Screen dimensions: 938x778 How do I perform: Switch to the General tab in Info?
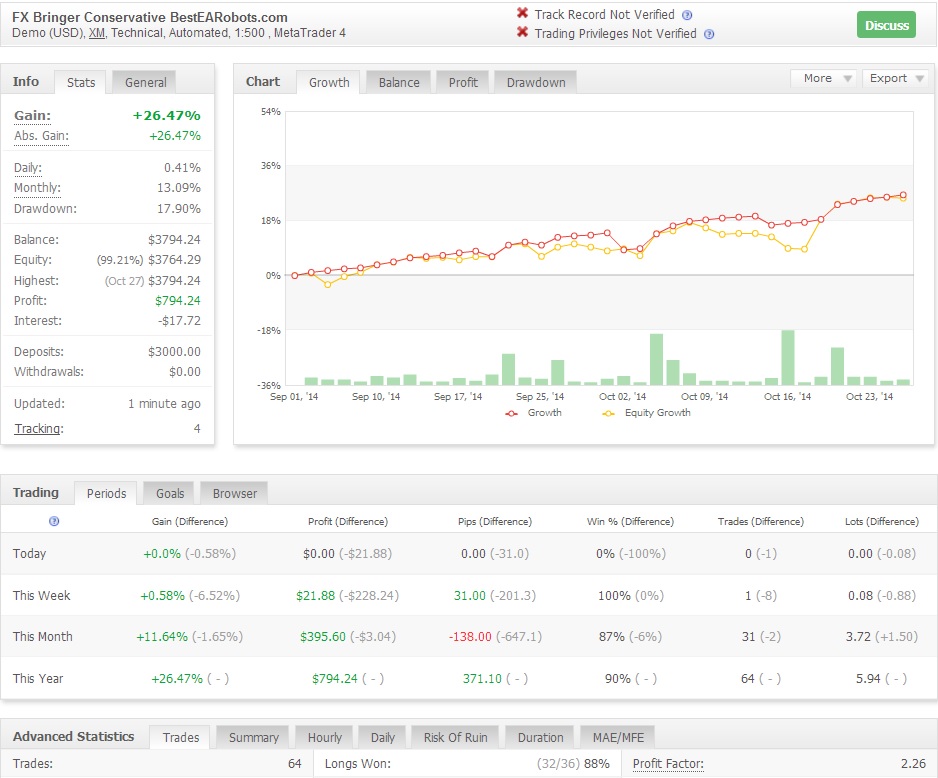click(x=145, y=83)
